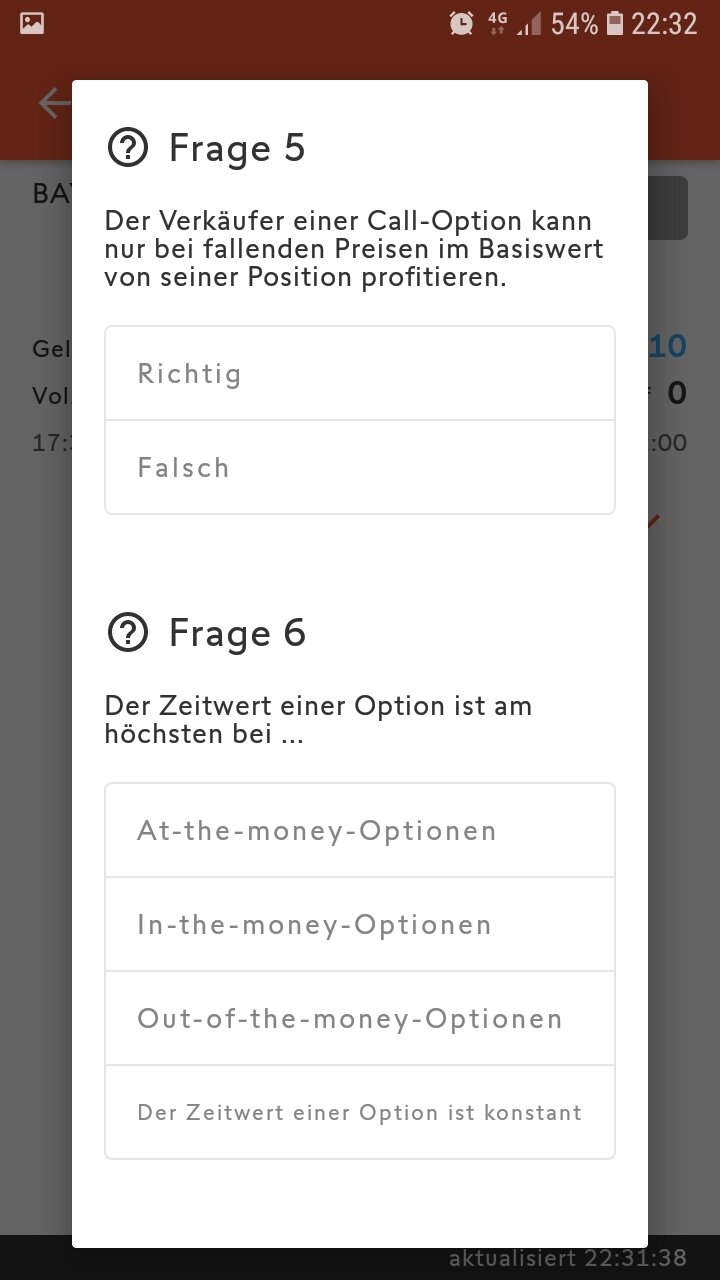Tap the 4G network indicator icon
The height and width of the screenshot is (1280, 720).
pos(497,23)
